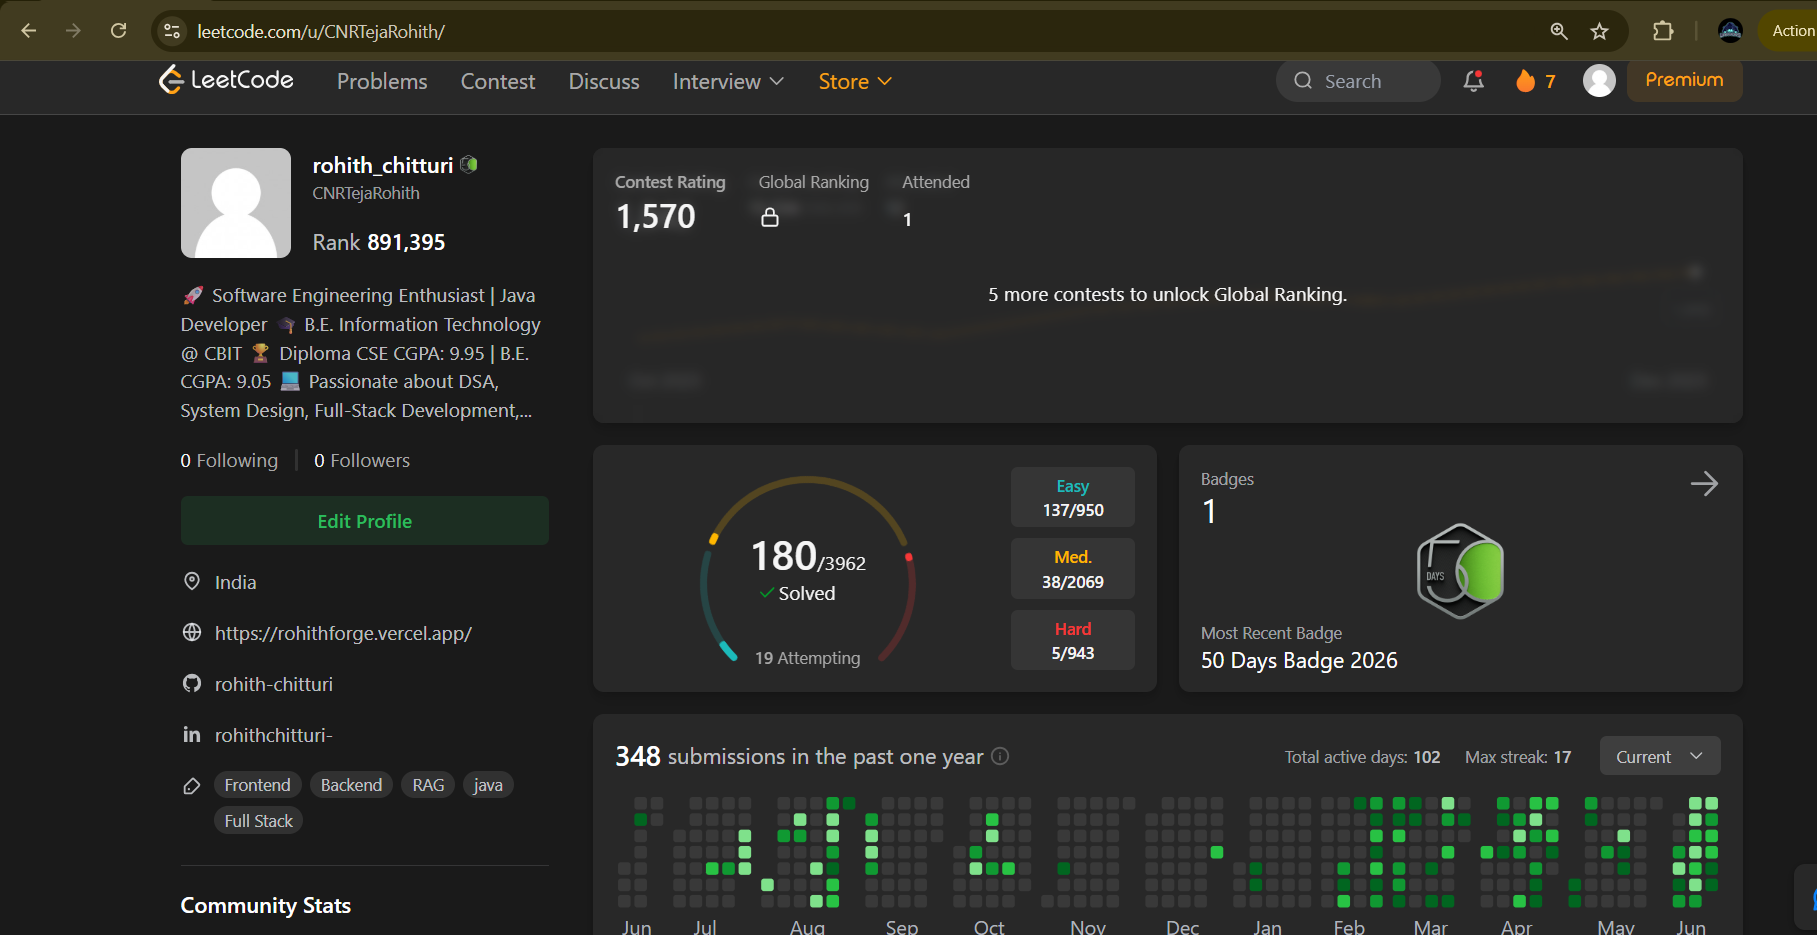Click the tag icon beside skill tags
The image size is (1817, 935).
(x=192, y=786)
